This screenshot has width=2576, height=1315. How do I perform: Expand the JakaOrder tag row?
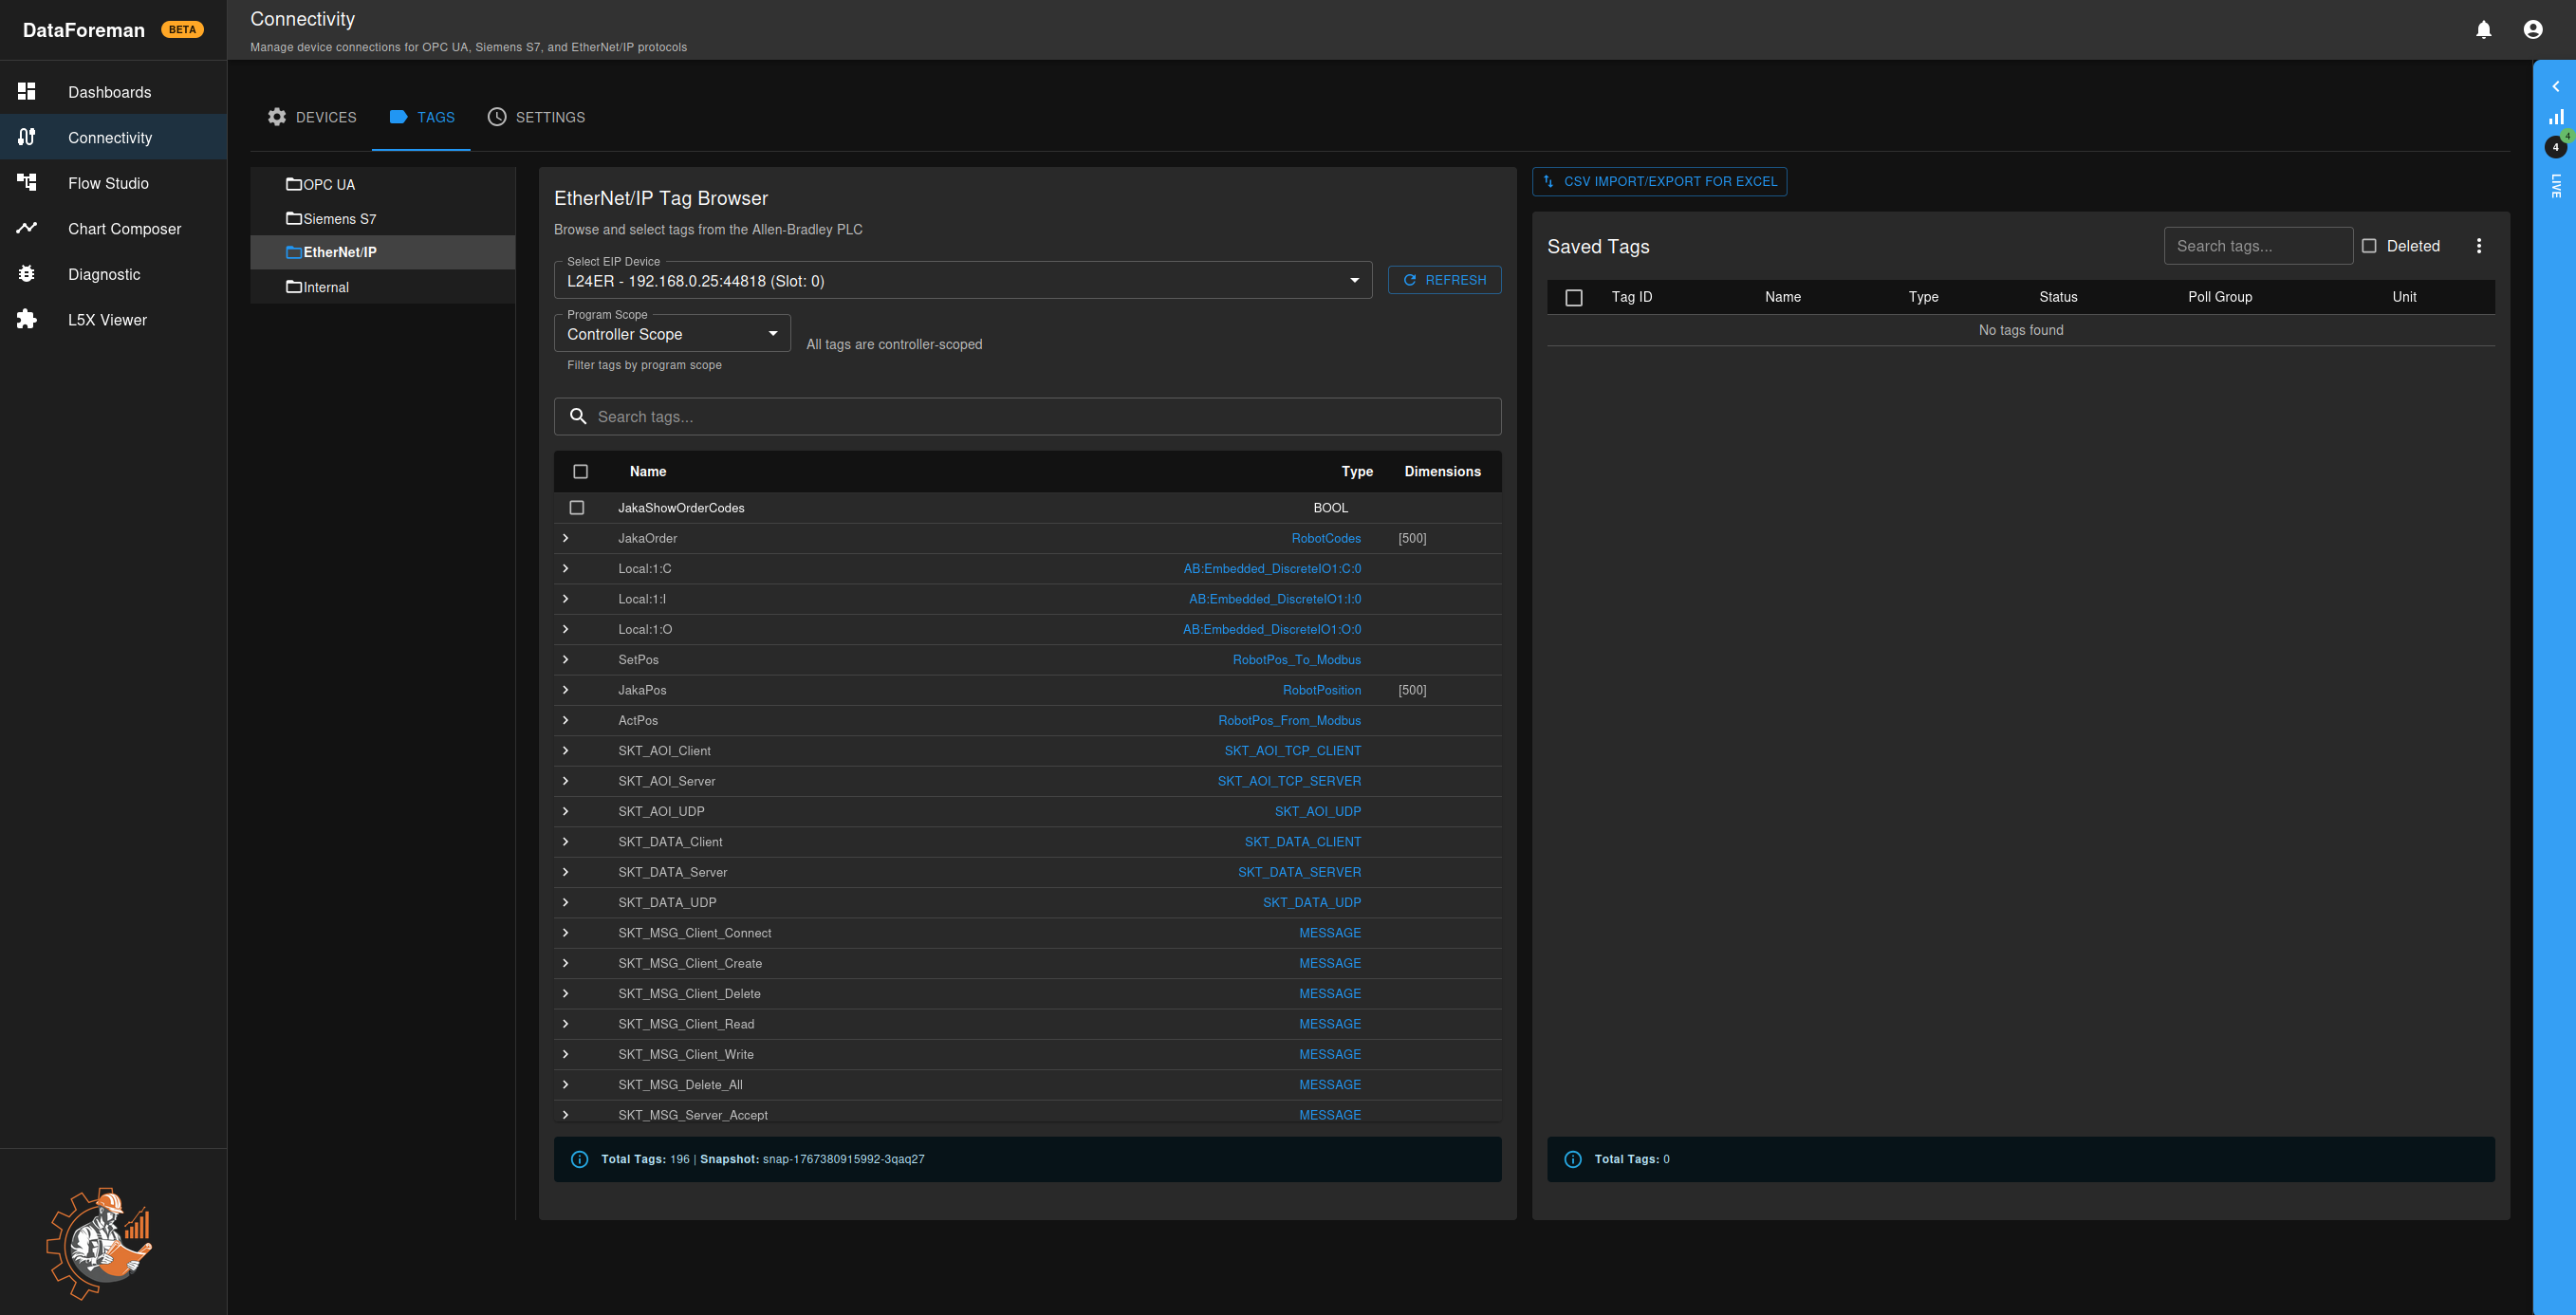[x=565, y=538]
